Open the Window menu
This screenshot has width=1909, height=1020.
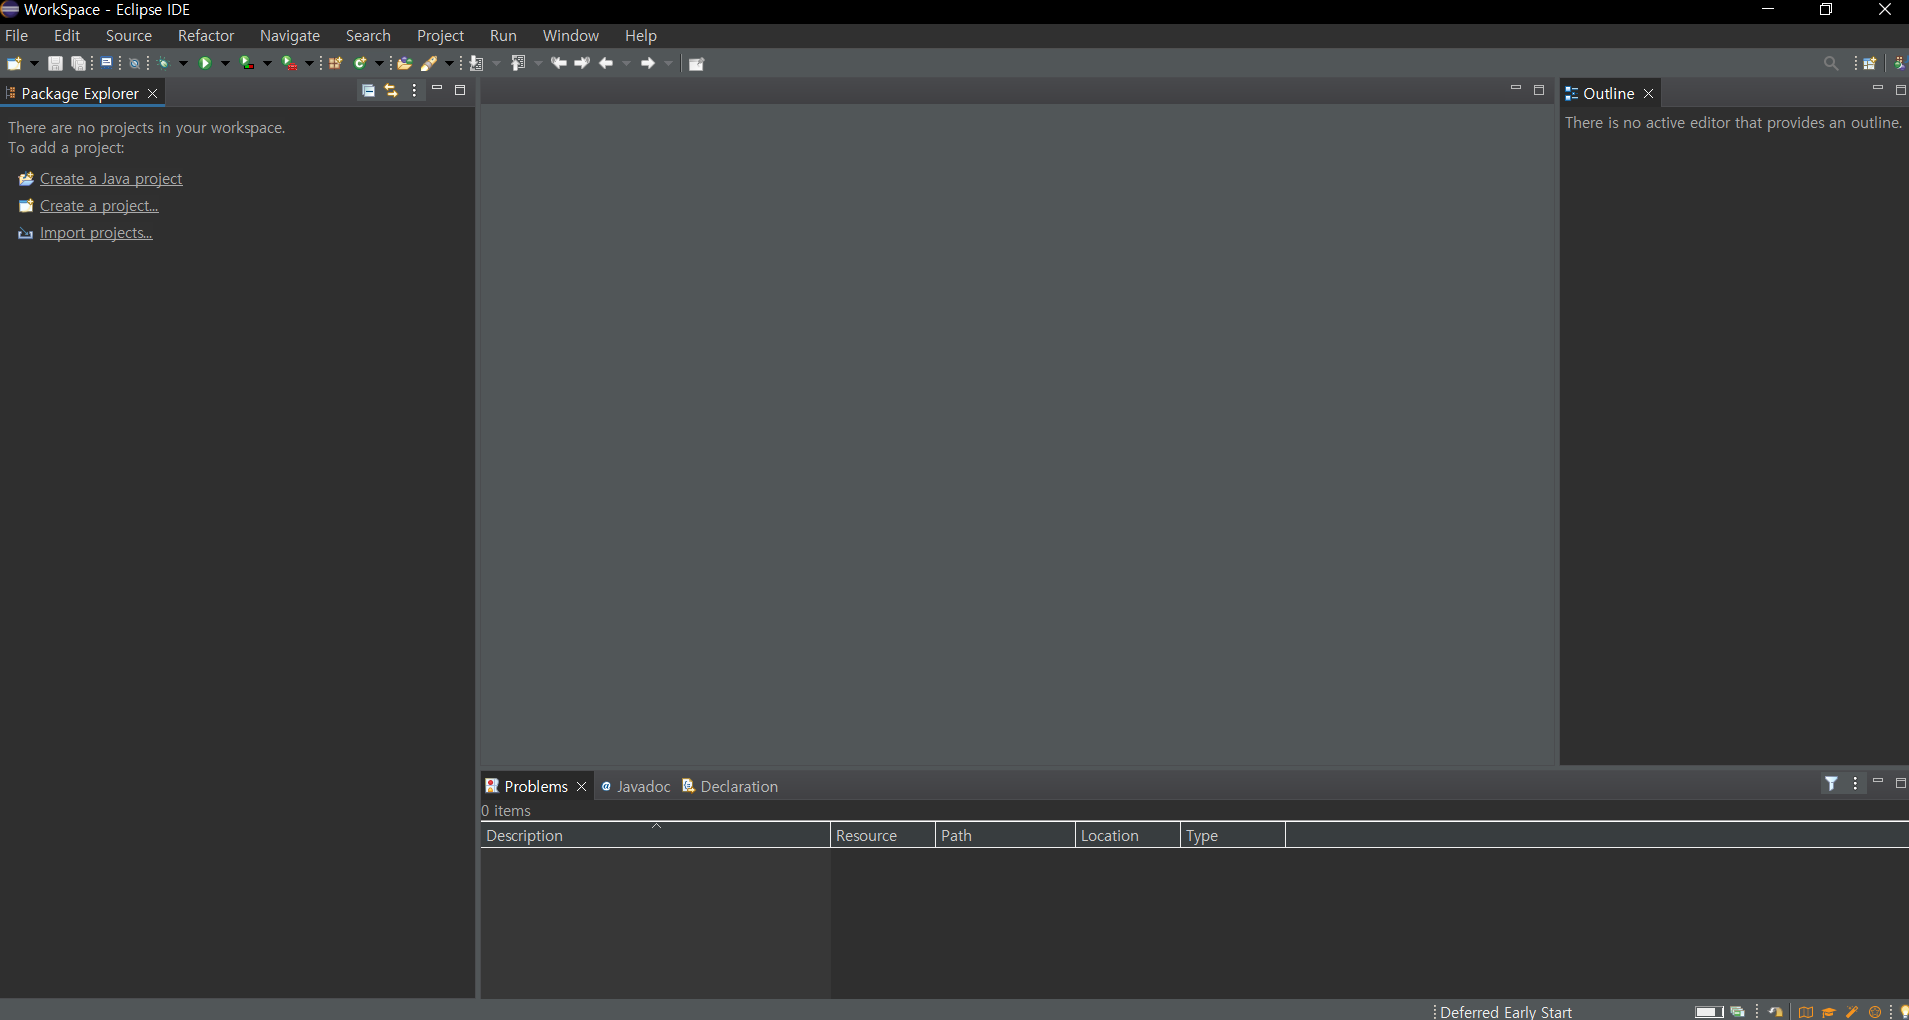coord(571,35)
